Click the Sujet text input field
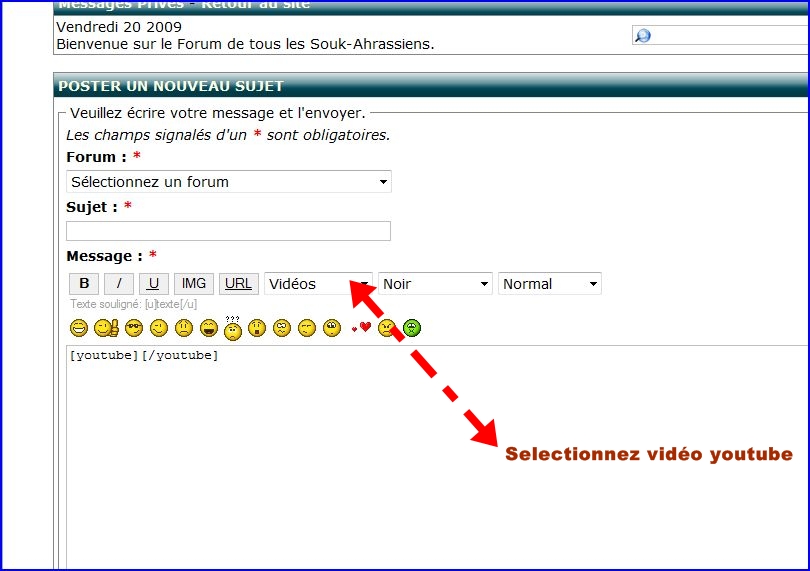This screenshot has width=810, height=571. pyautogui.click(x=228, y=231)
